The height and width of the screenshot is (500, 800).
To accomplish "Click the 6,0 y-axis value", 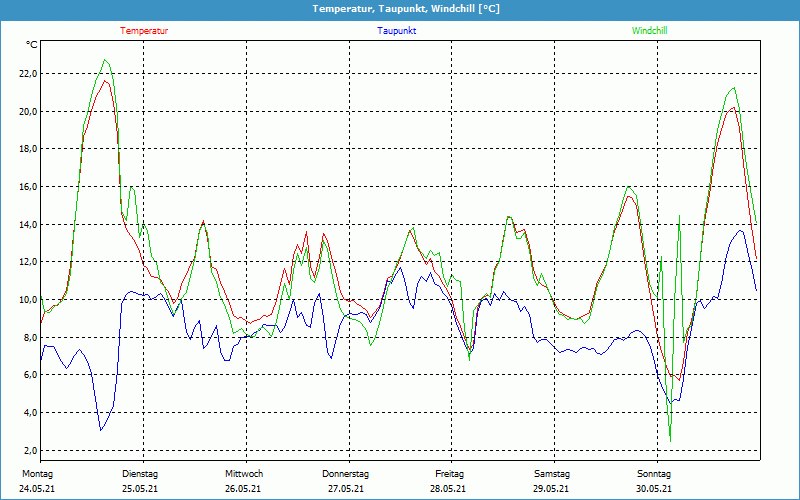I will [30, 375].
